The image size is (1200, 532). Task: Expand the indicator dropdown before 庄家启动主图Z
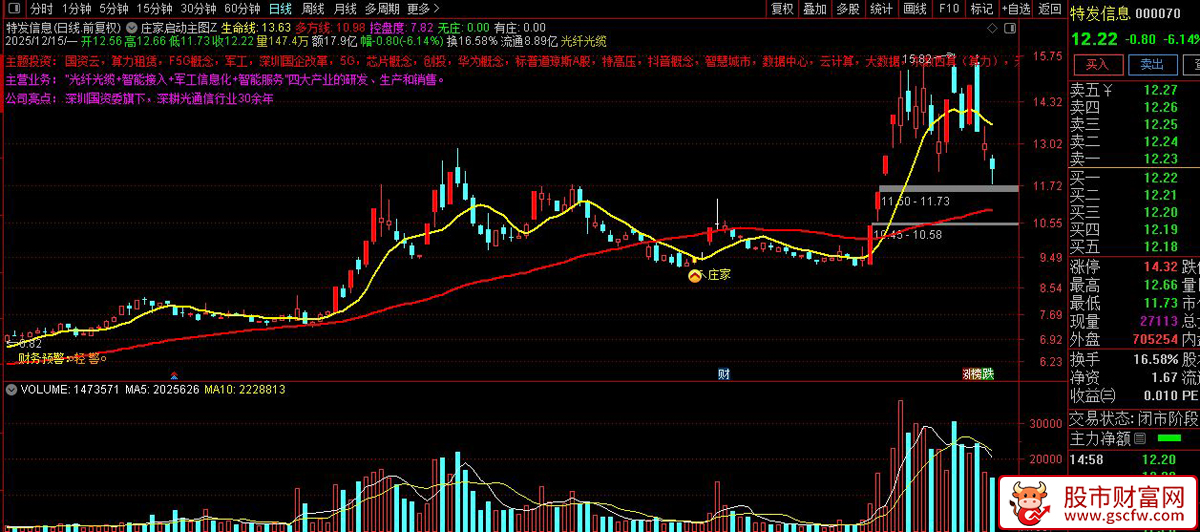133,27
